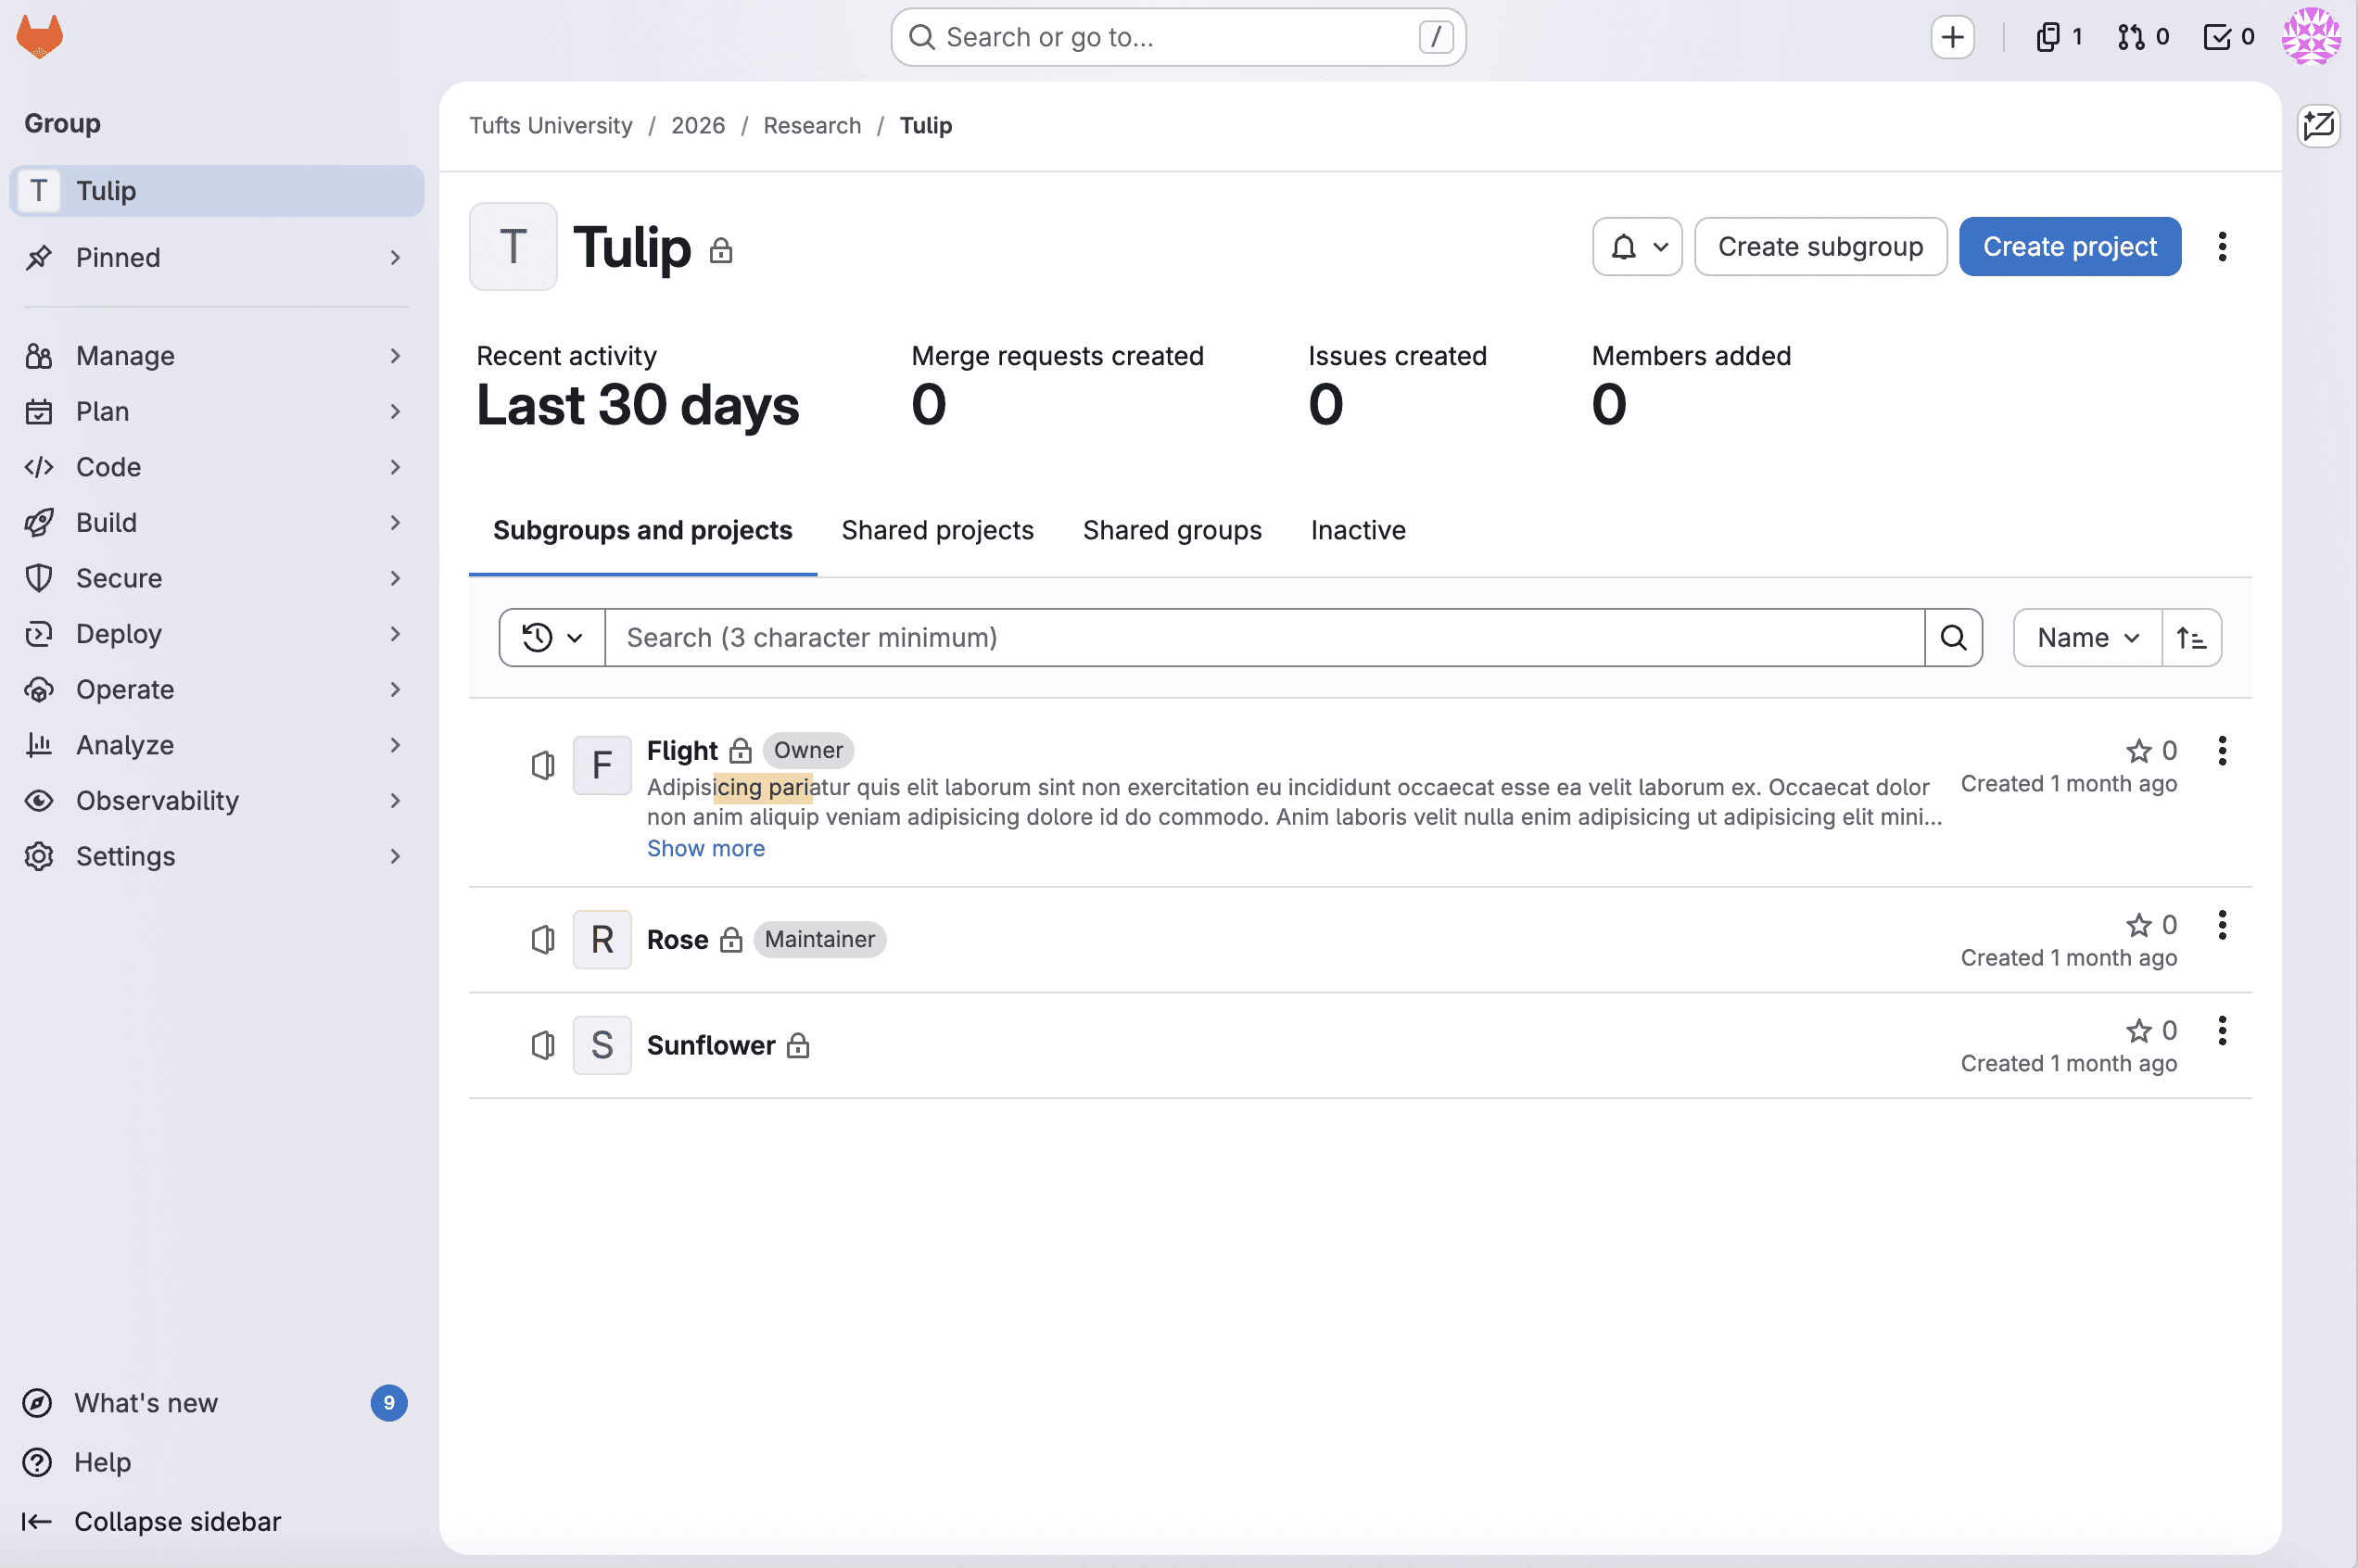
Task: Star the Flight project
Action: pyautogui.click(x=2138, y=750)
